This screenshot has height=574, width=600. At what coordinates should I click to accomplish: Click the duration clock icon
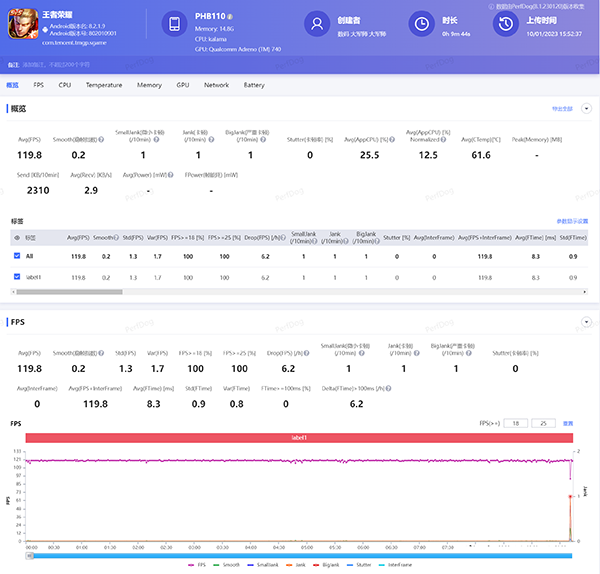point(423,24)
